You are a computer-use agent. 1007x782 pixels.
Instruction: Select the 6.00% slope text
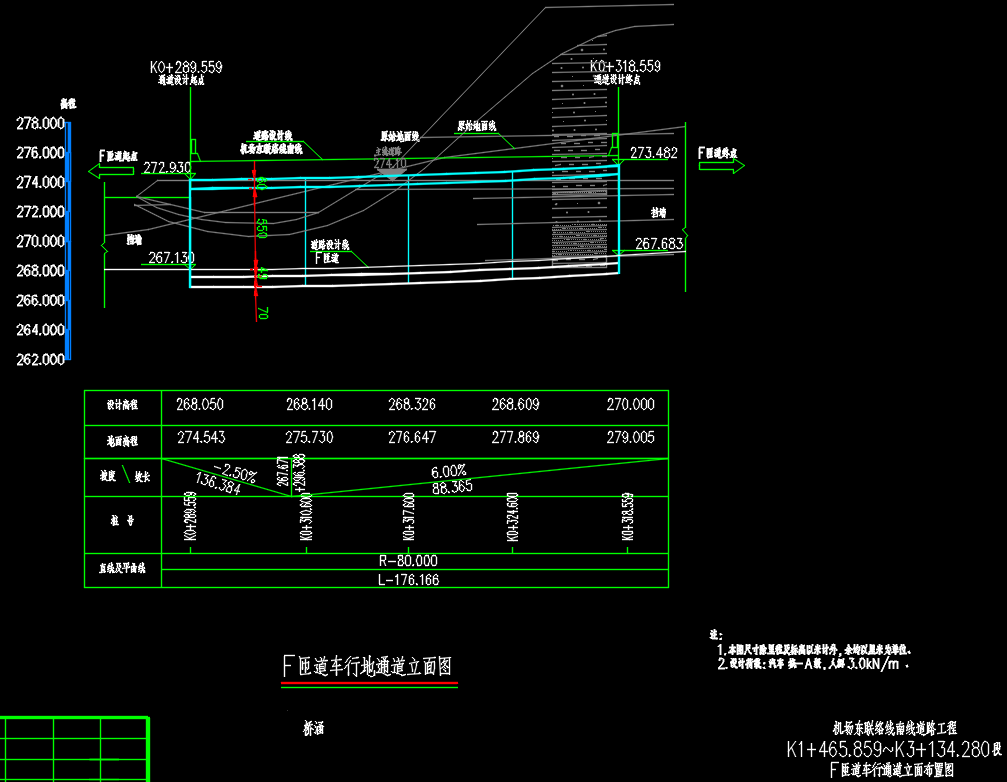pyautogui.click(x=449, y=471)
